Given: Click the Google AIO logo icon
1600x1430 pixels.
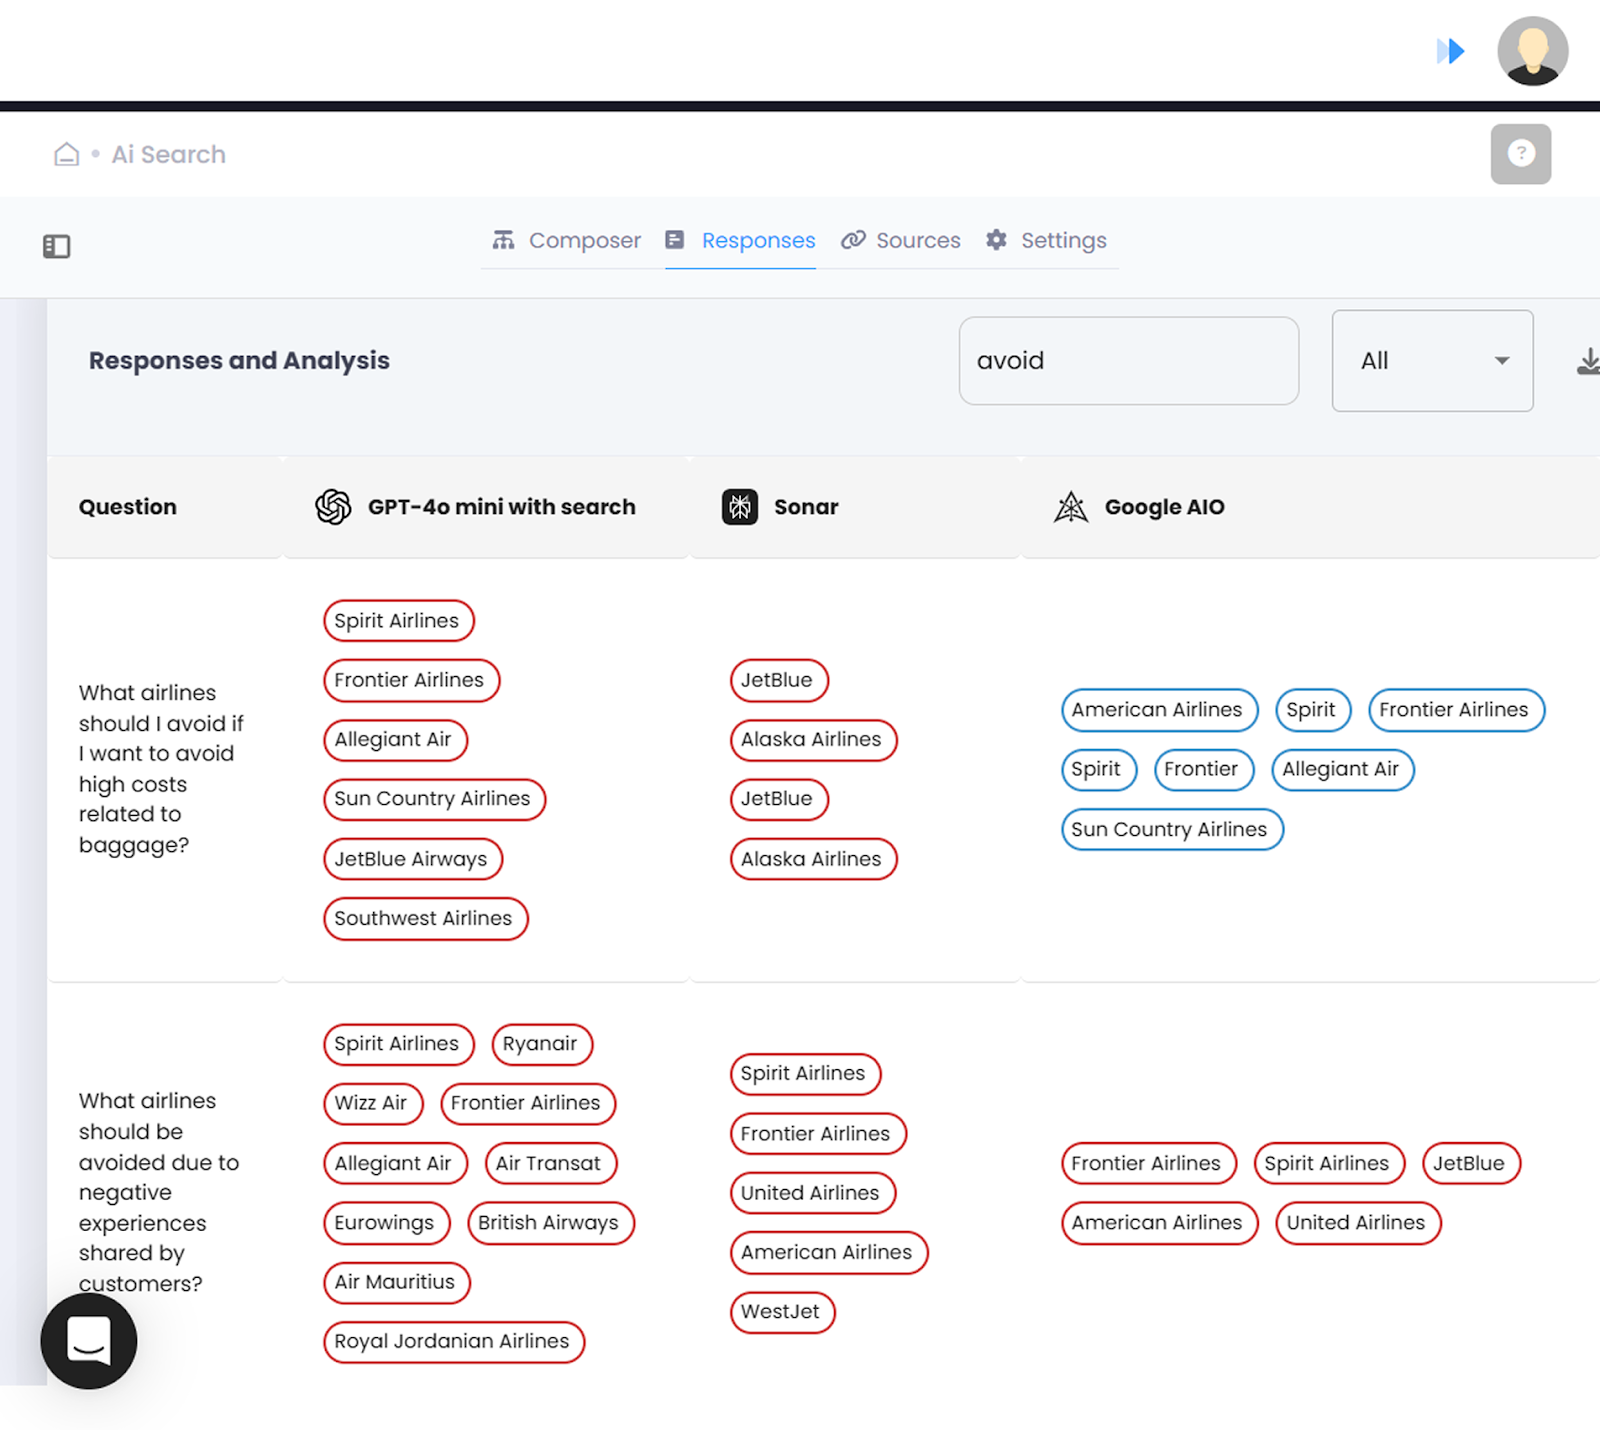Looking at the screenshot, I should tap(1071, 507).
